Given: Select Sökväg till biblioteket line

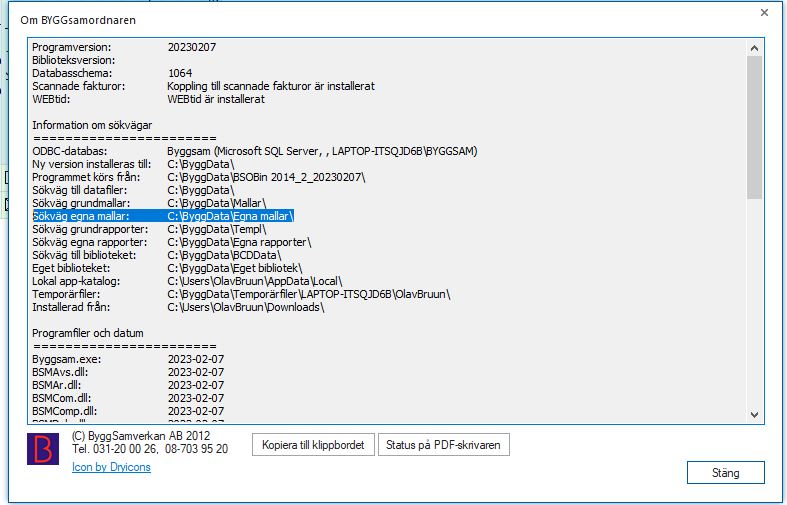Looking at the screenshot, I should pos(157,256).
